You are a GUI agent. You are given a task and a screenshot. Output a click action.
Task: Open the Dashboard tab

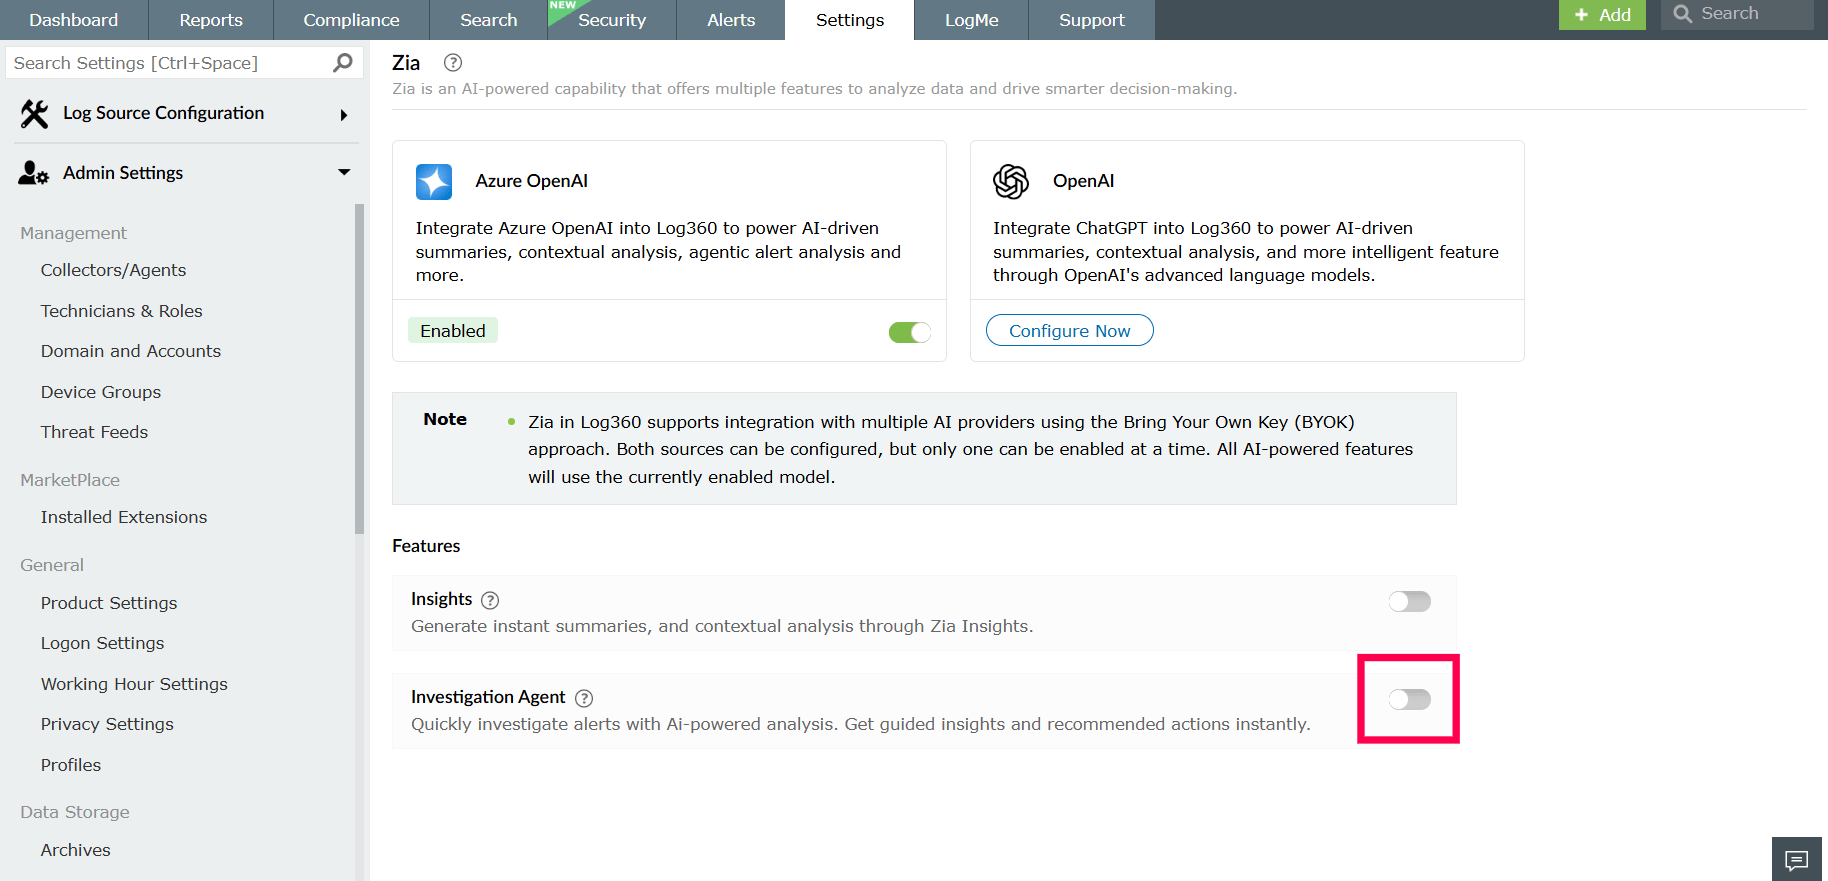click(74, 20)
